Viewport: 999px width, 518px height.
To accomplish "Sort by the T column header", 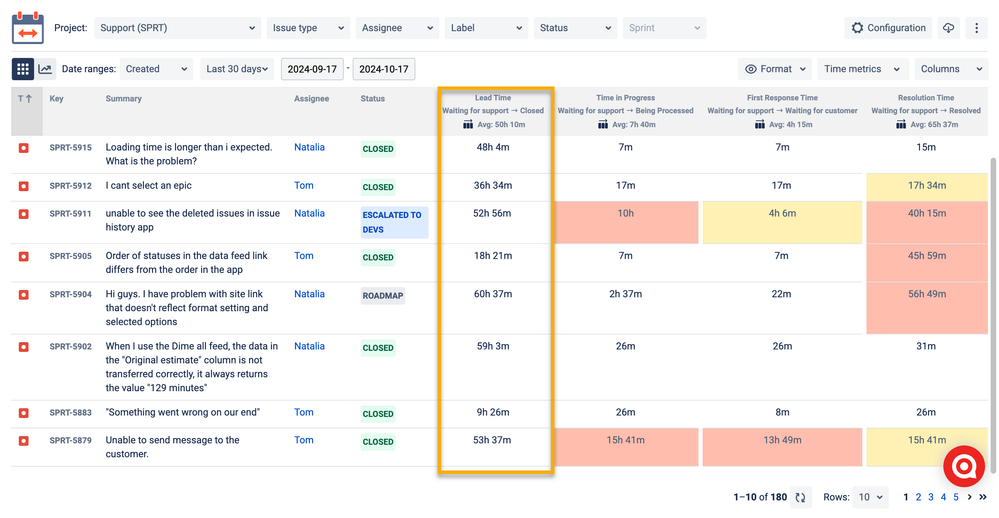I will pyautogui.click(x=24, y=99).
